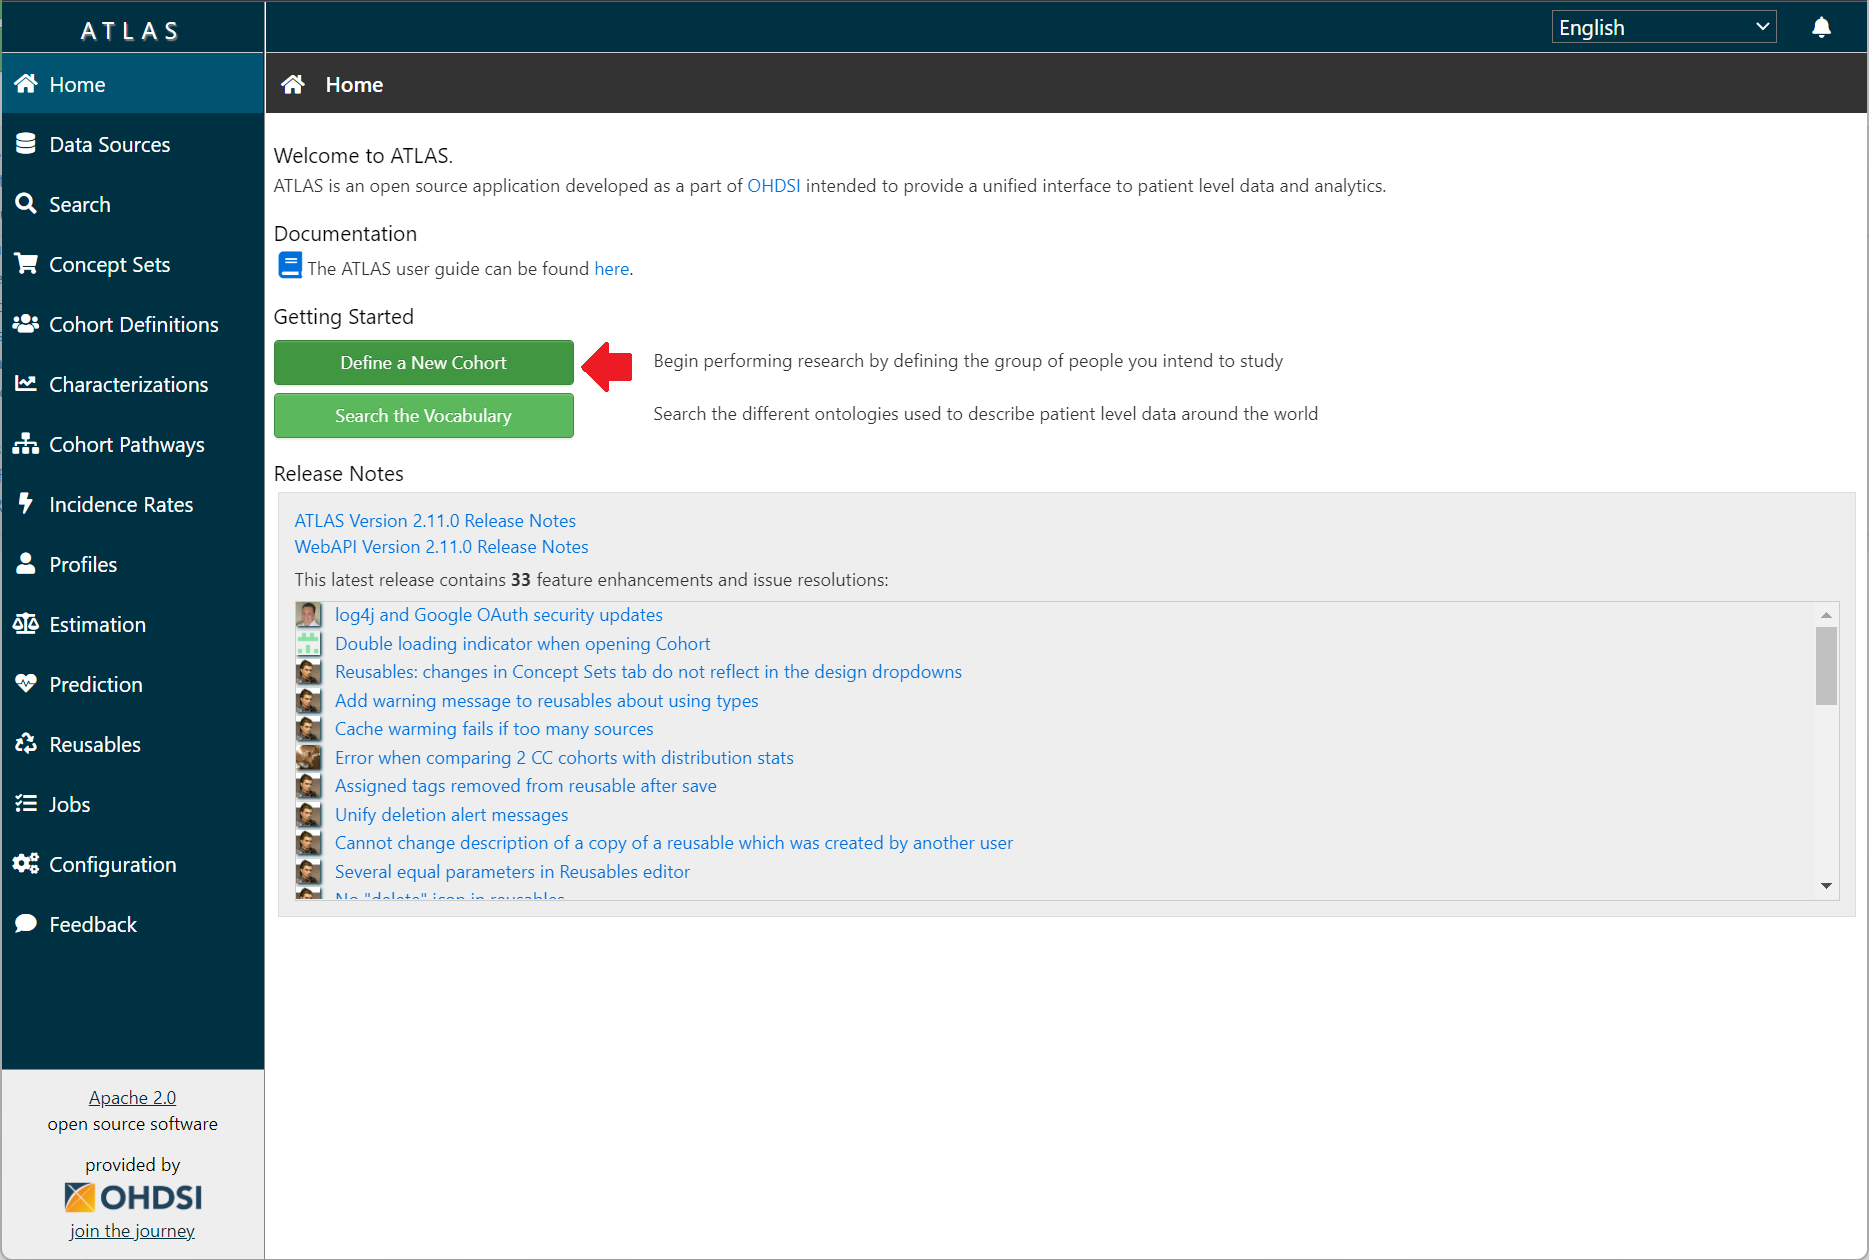Click Define a New Cohort button

423,363
